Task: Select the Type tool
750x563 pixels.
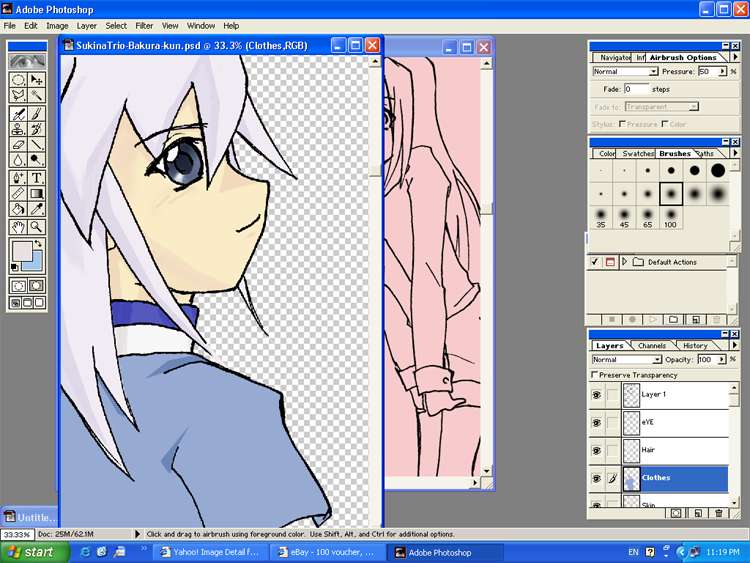Action: (x=36, y=178)
